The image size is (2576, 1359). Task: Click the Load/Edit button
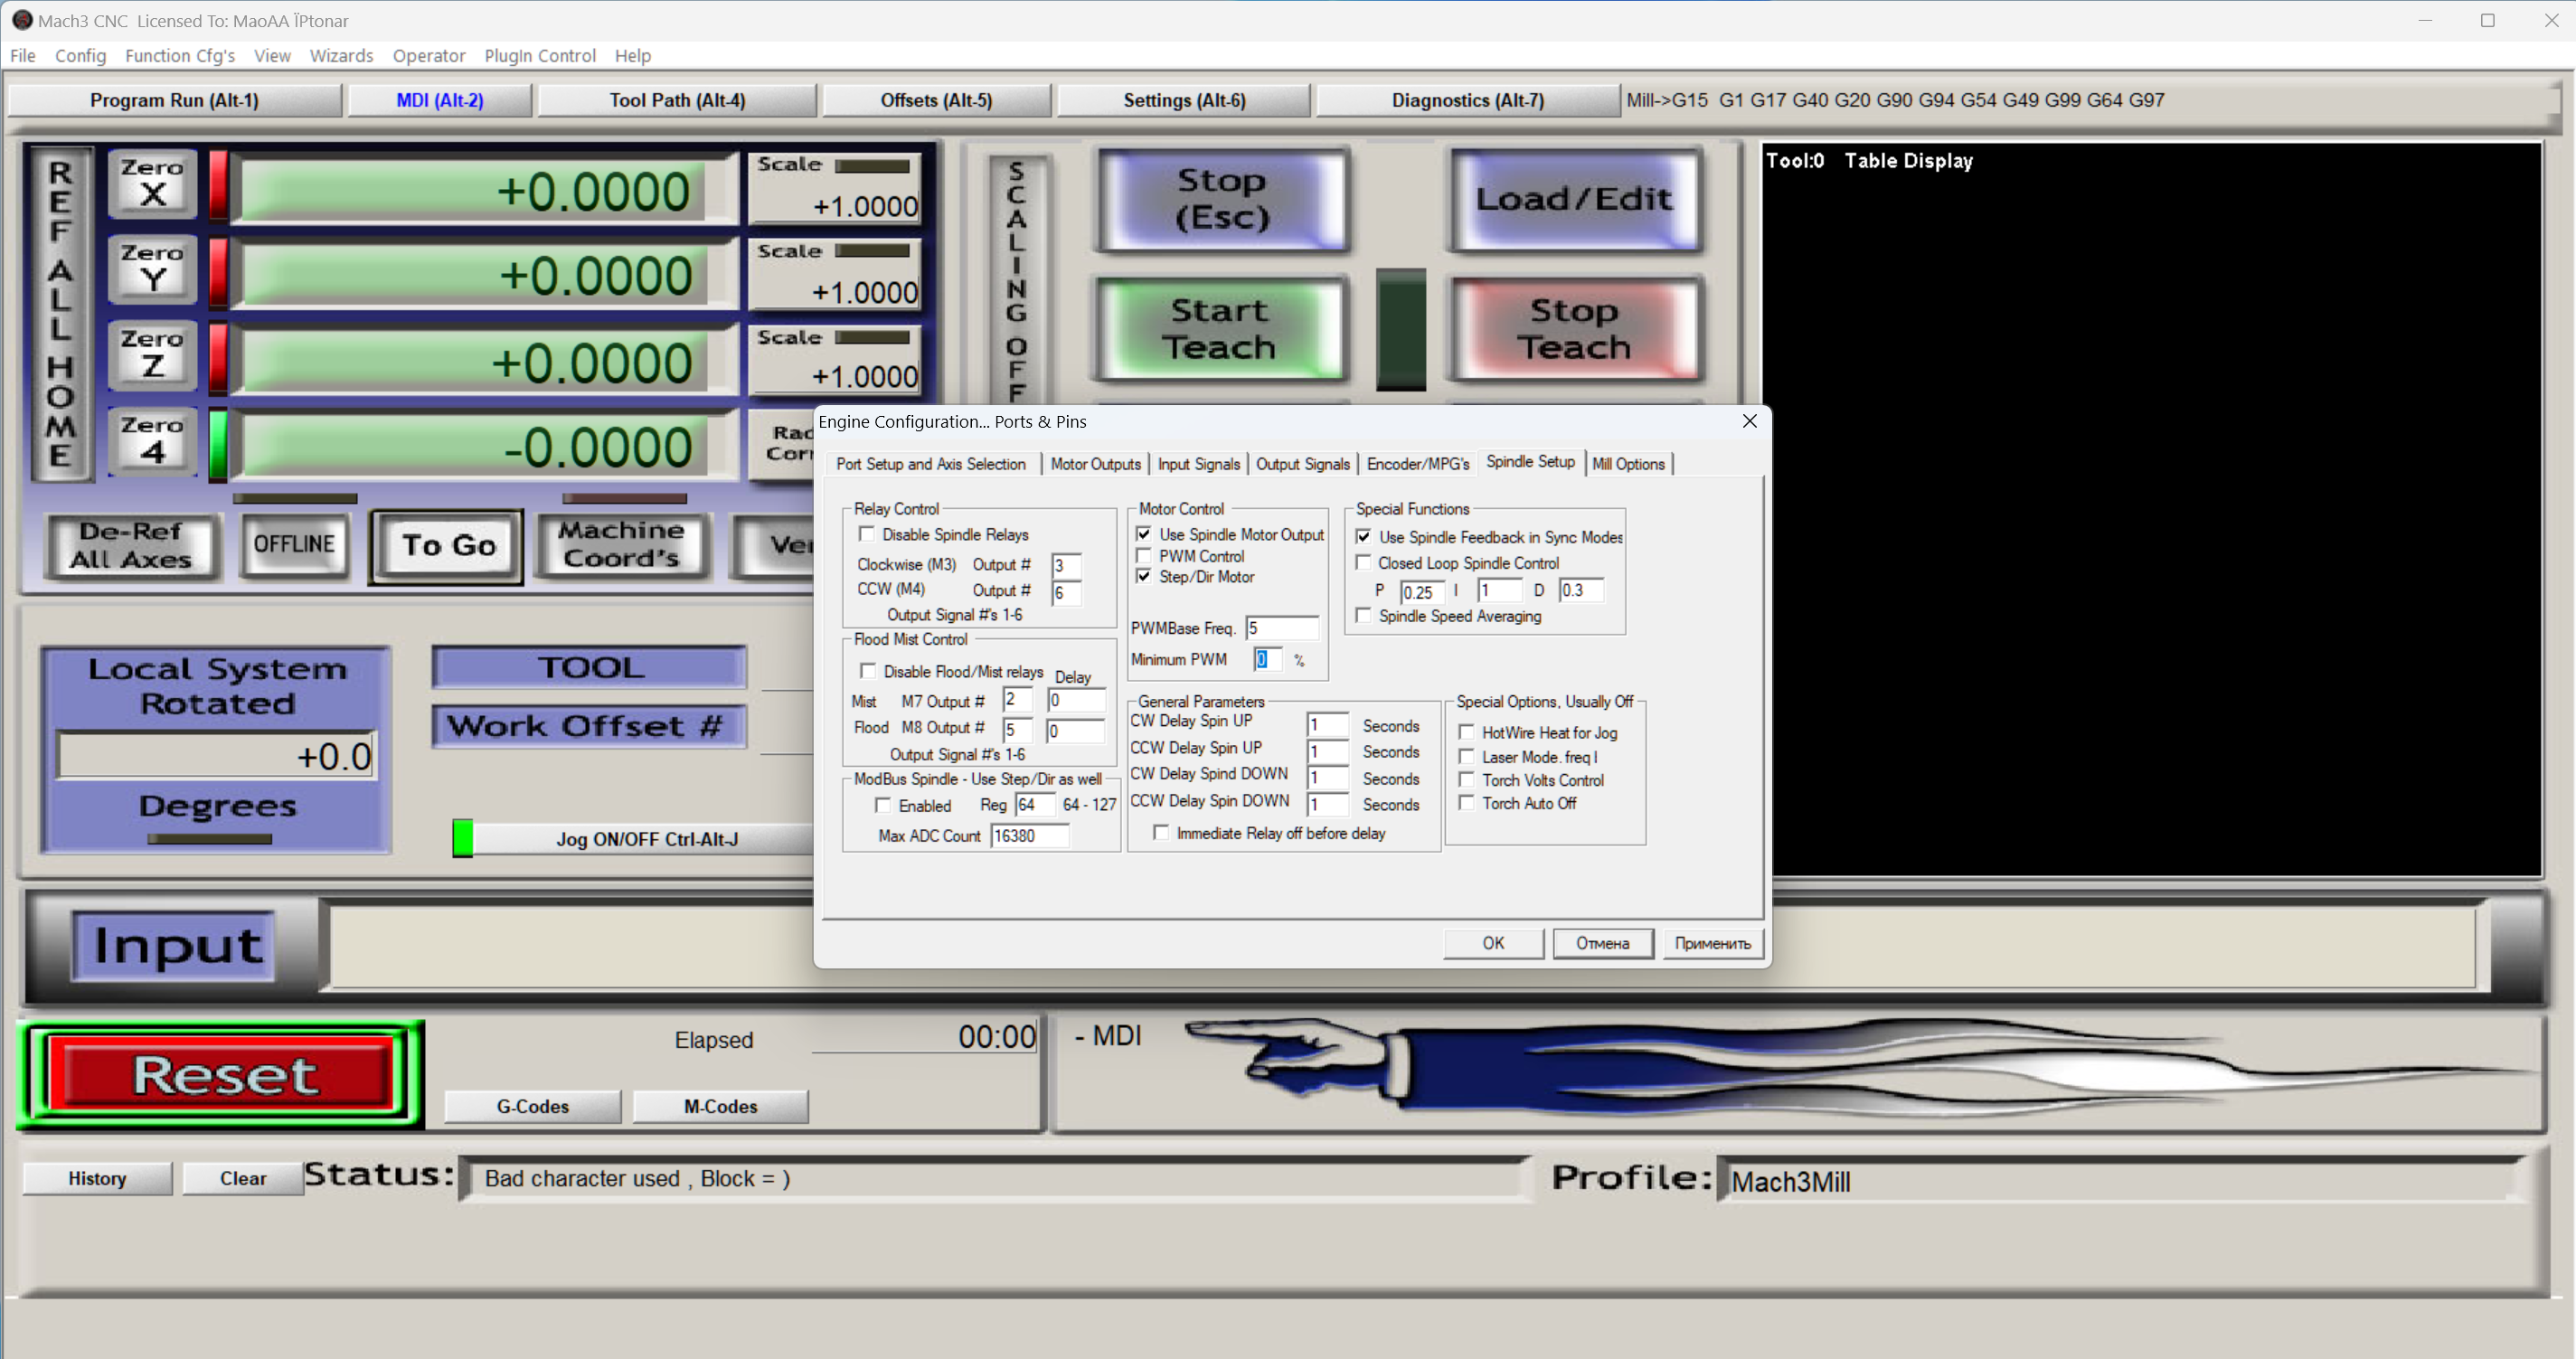pos(1574,199)
